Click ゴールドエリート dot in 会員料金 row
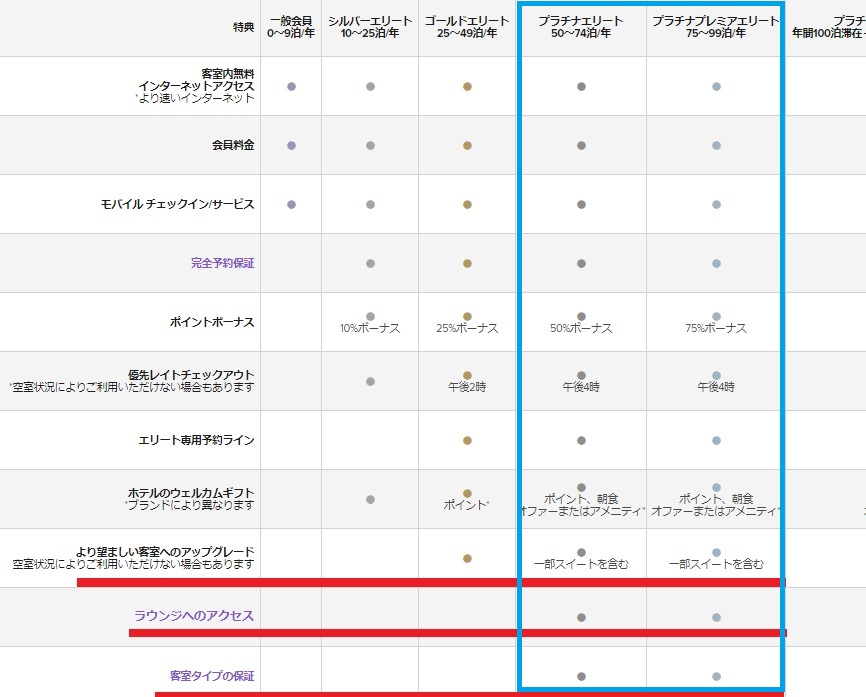 point(467,146)
